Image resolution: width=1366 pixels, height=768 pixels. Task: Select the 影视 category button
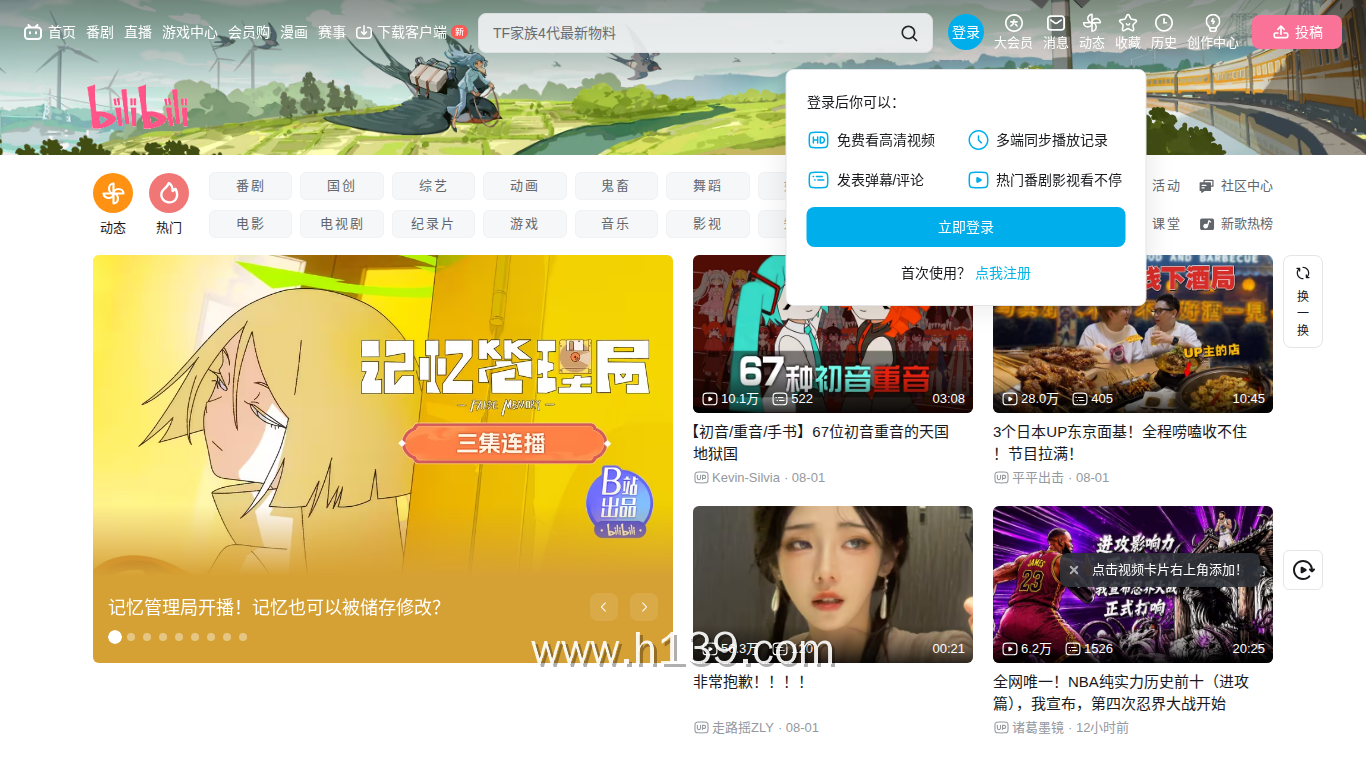click(x=707, y=224)
